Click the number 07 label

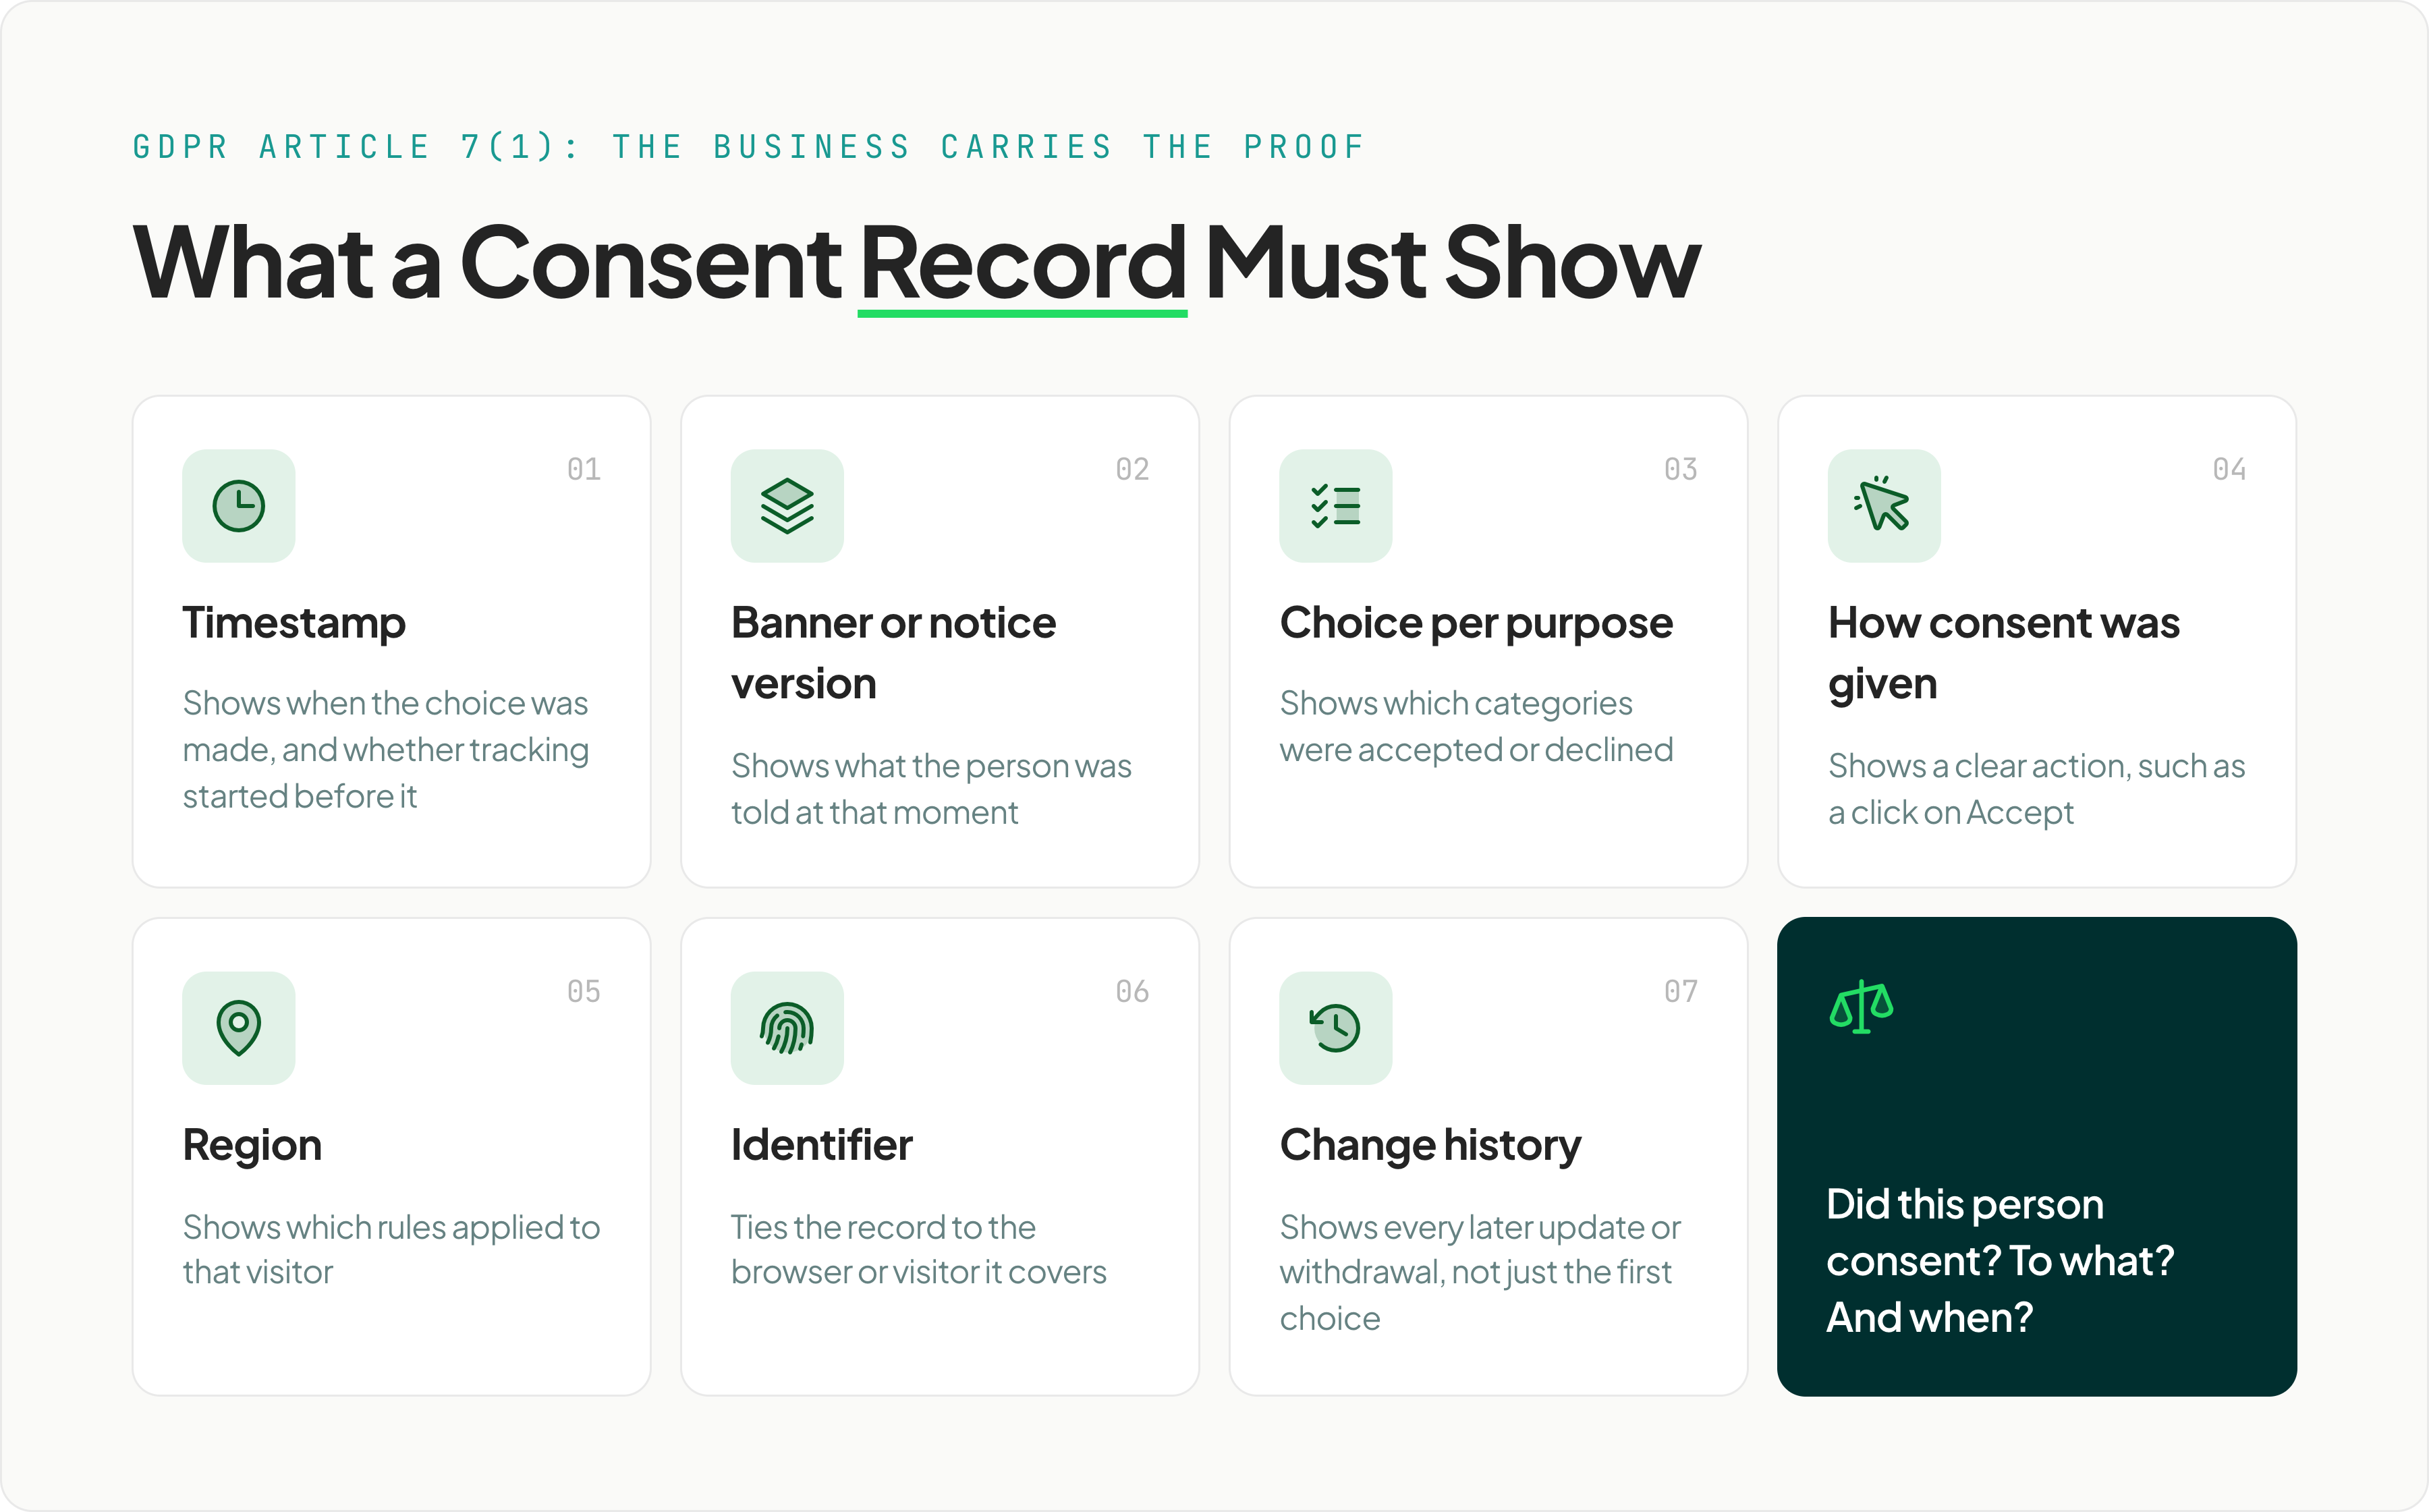click(1681, 991)
